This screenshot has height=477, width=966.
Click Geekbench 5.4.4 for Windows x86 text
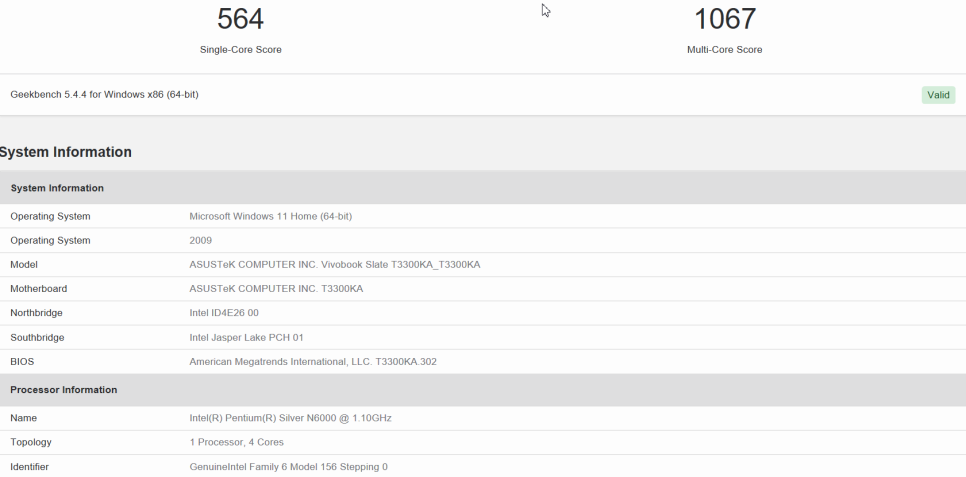[104, 94]
